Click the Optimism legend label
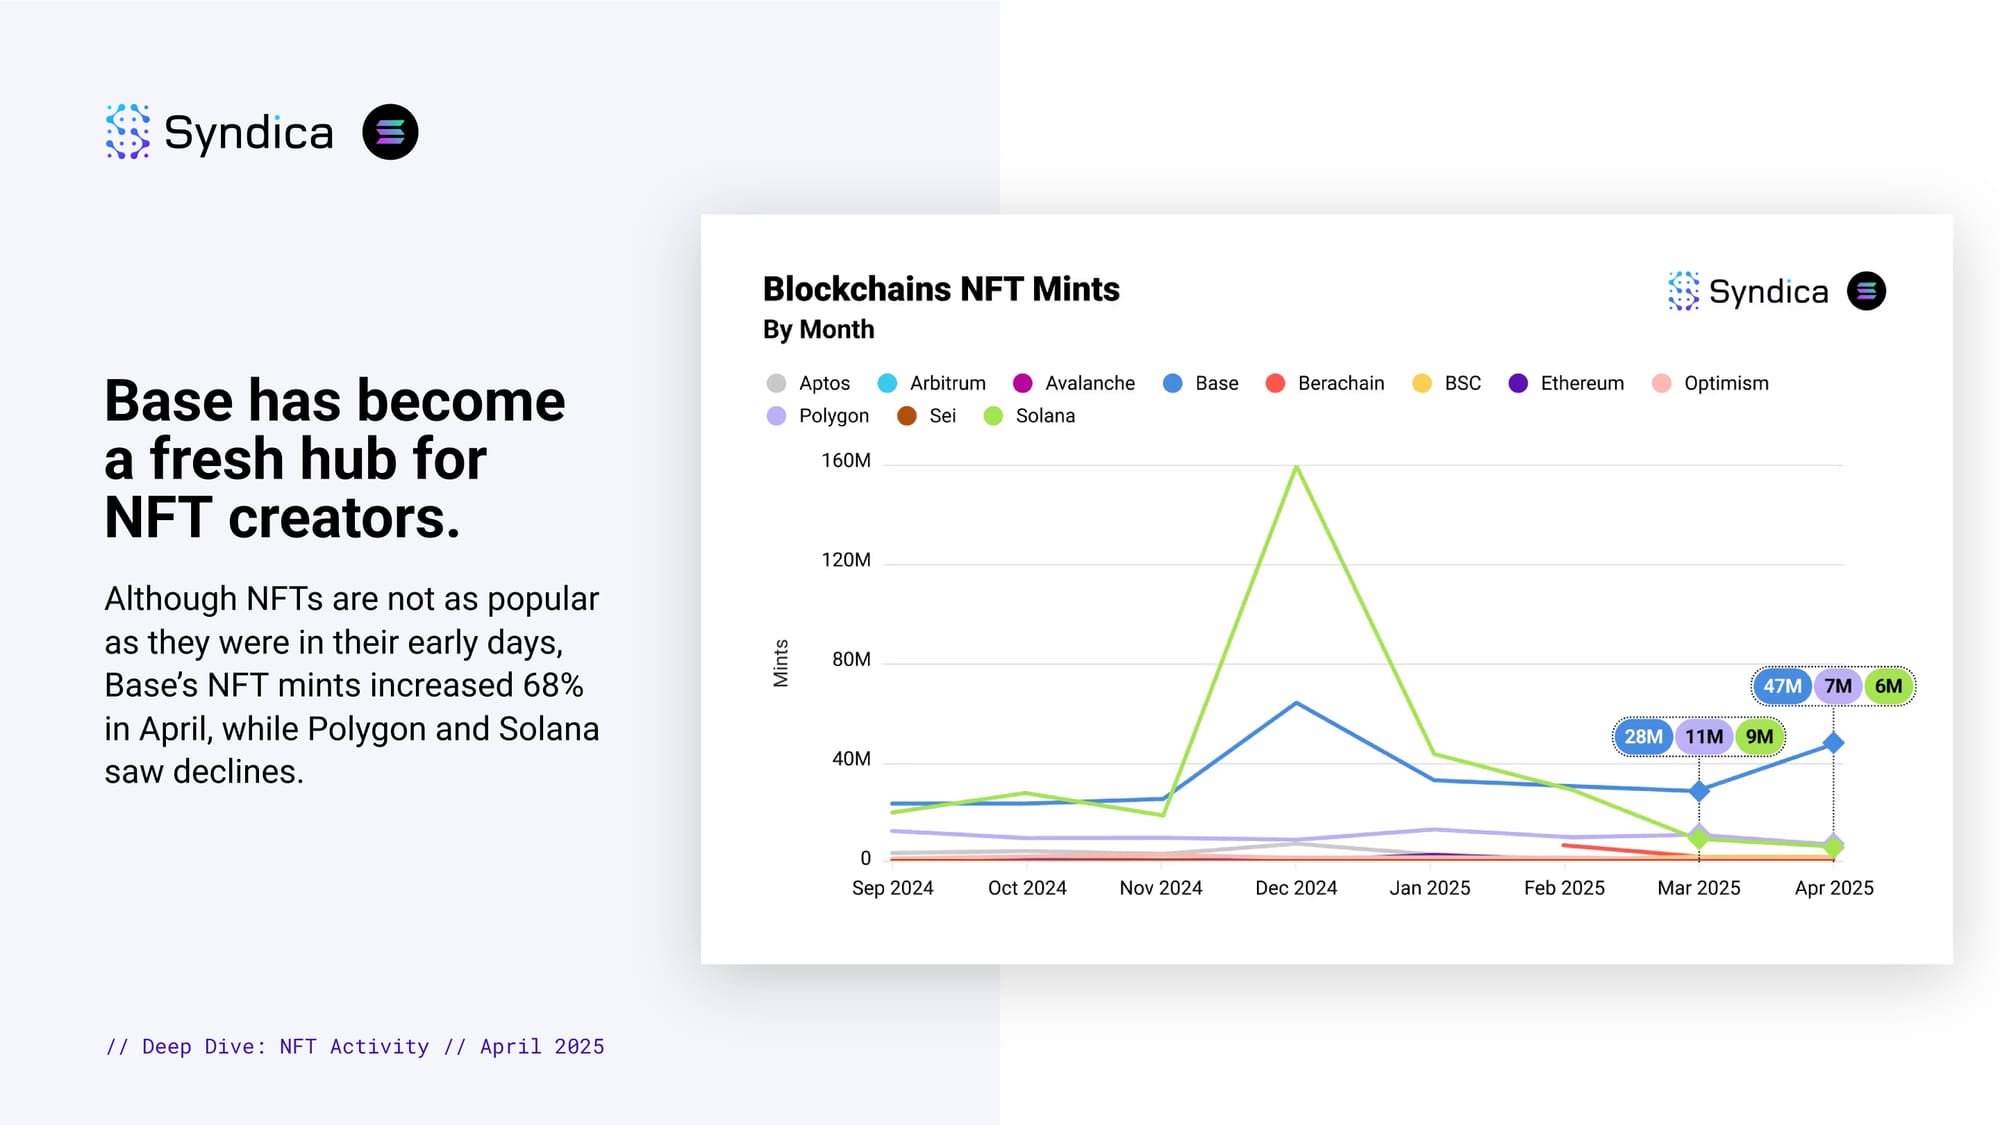2000x1125 pixels. click(1726, 383)
